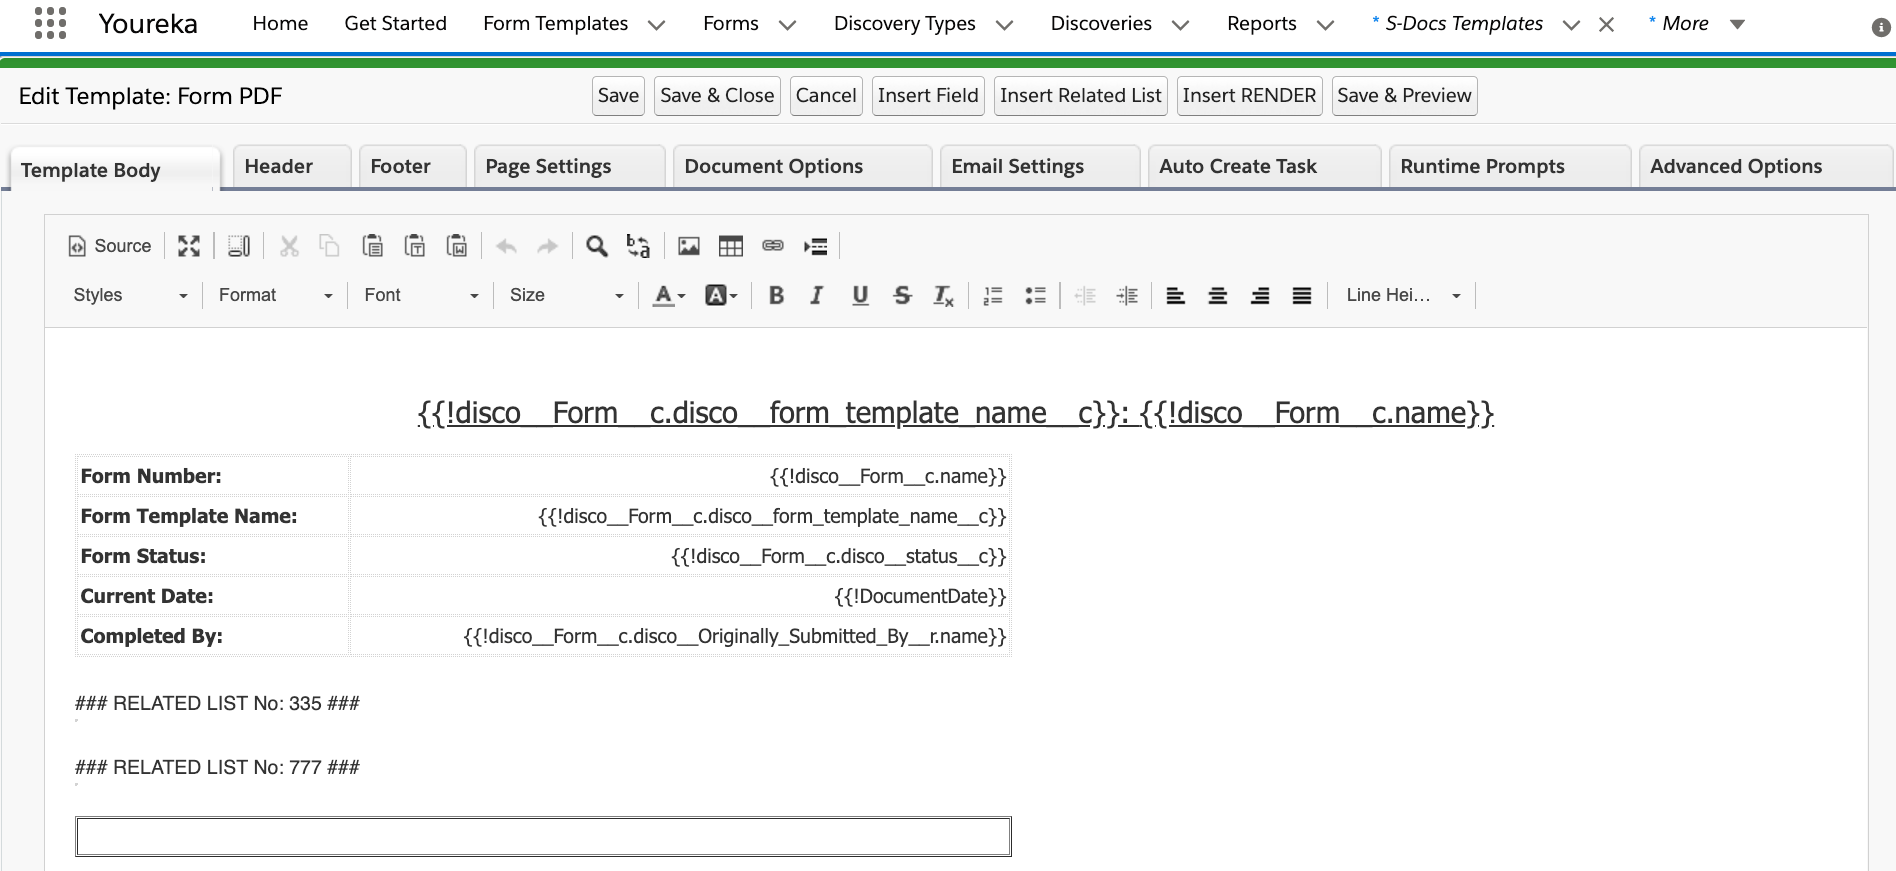Expand the Discoveries nav chevron

click(1180, 25)
